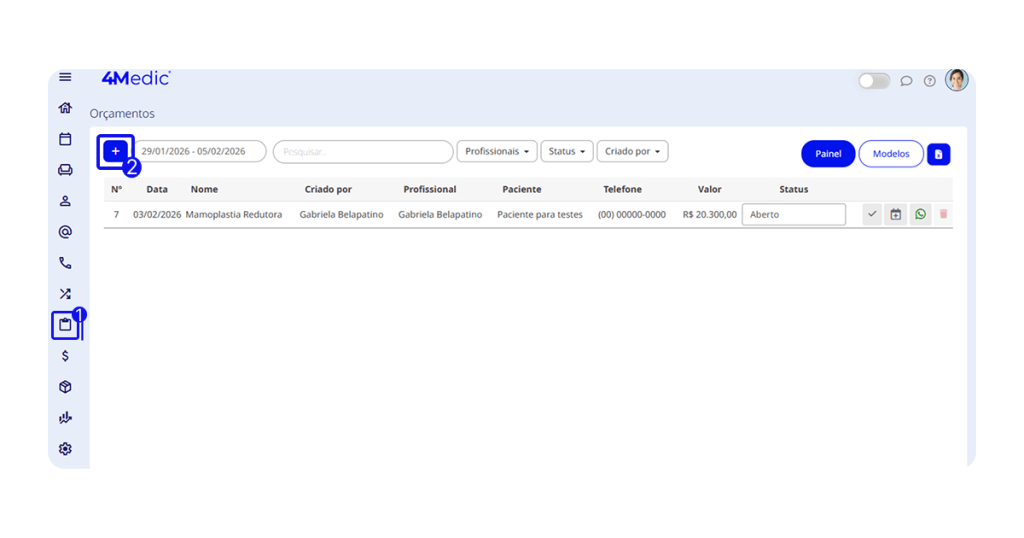Delete the Mamoplastia Redutora budget with trash icon
Viewport: 1024px width, 538px height.
coord(943,214)
